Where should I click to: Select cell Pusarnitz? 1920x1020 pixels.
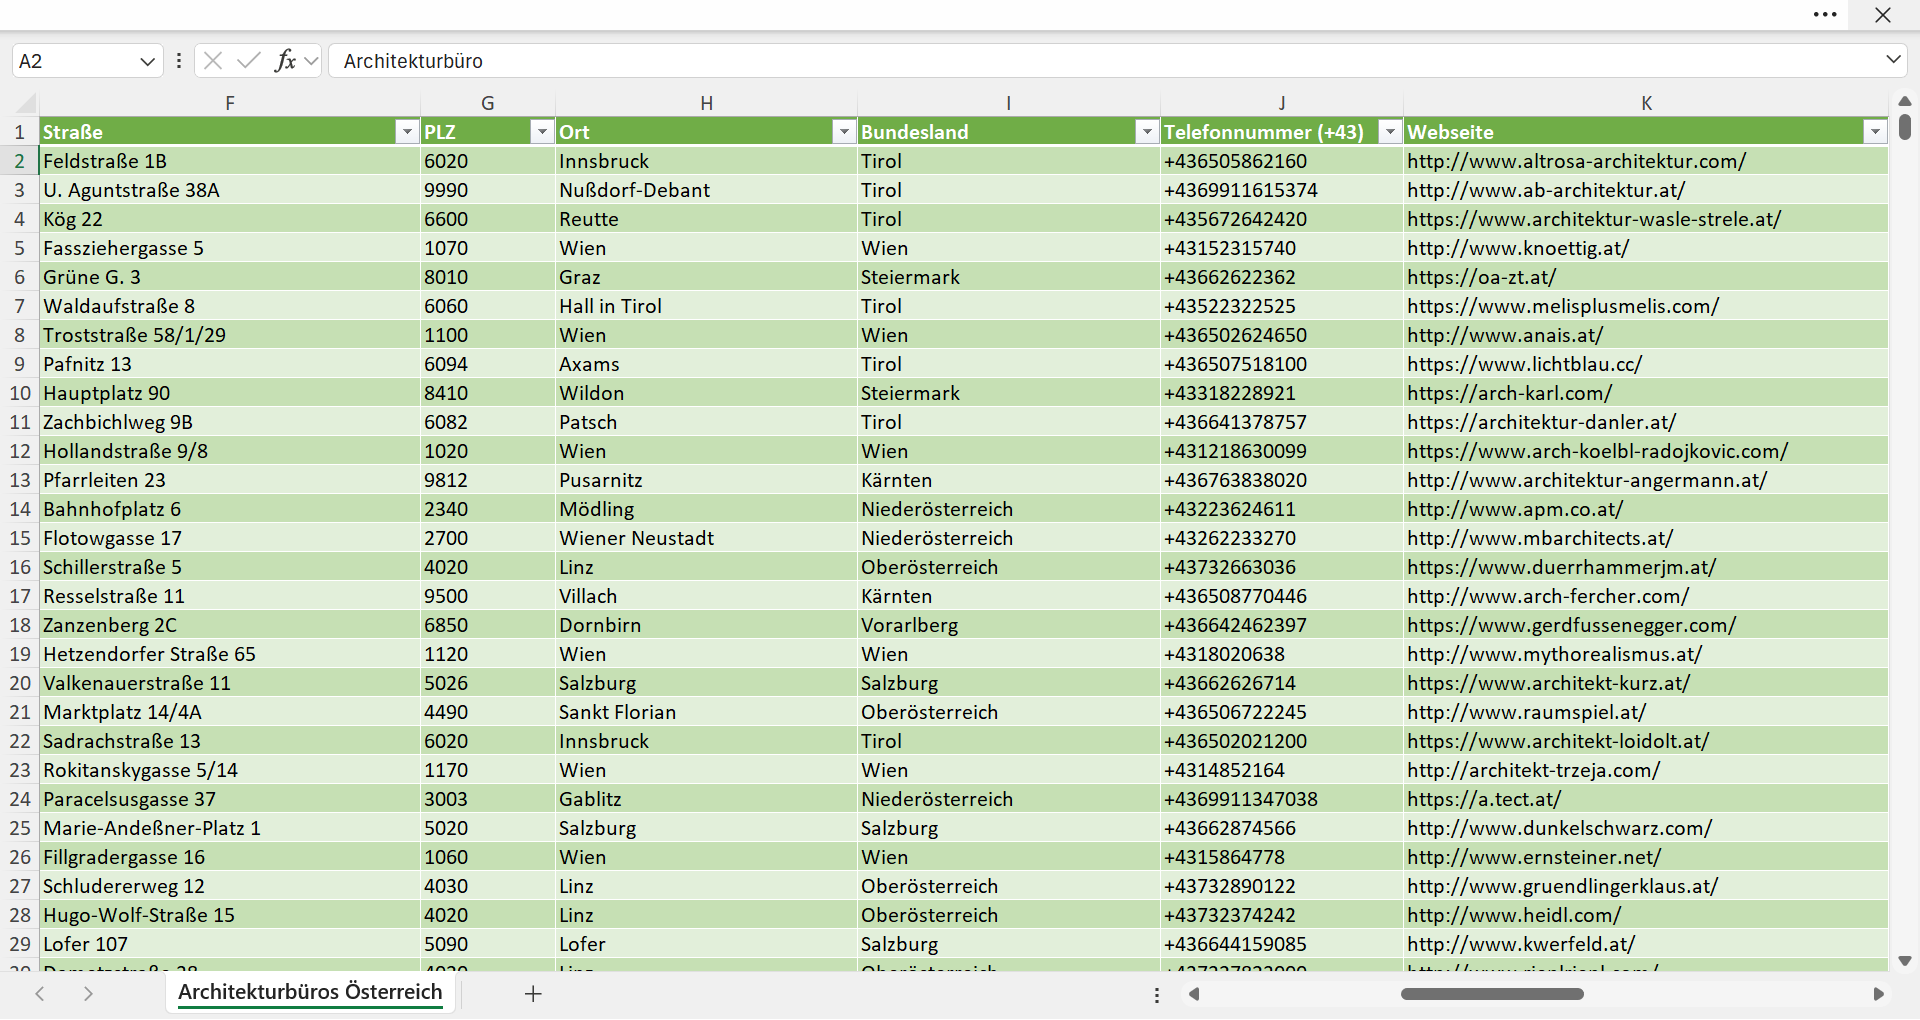[706, 480]
